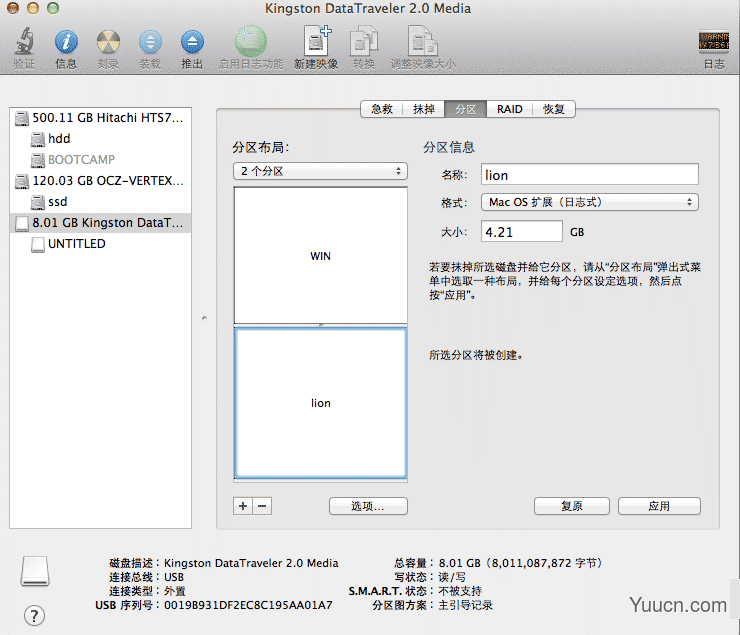This screenshot has height=635, width=740.
Task: Eject the disk with 推出 icon
Action: click(x=192, y=42)
